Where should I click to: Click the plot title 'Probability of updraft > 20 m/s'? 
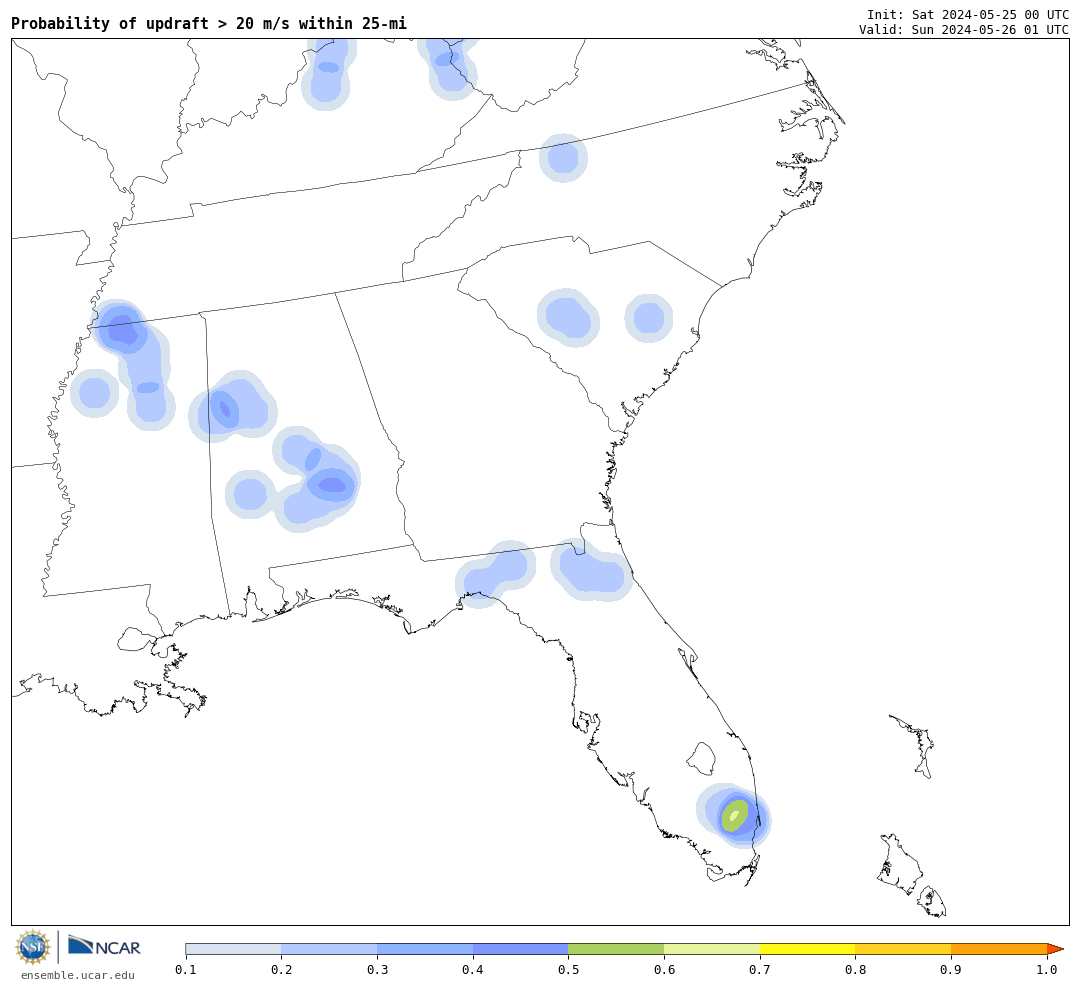point(209,23)
